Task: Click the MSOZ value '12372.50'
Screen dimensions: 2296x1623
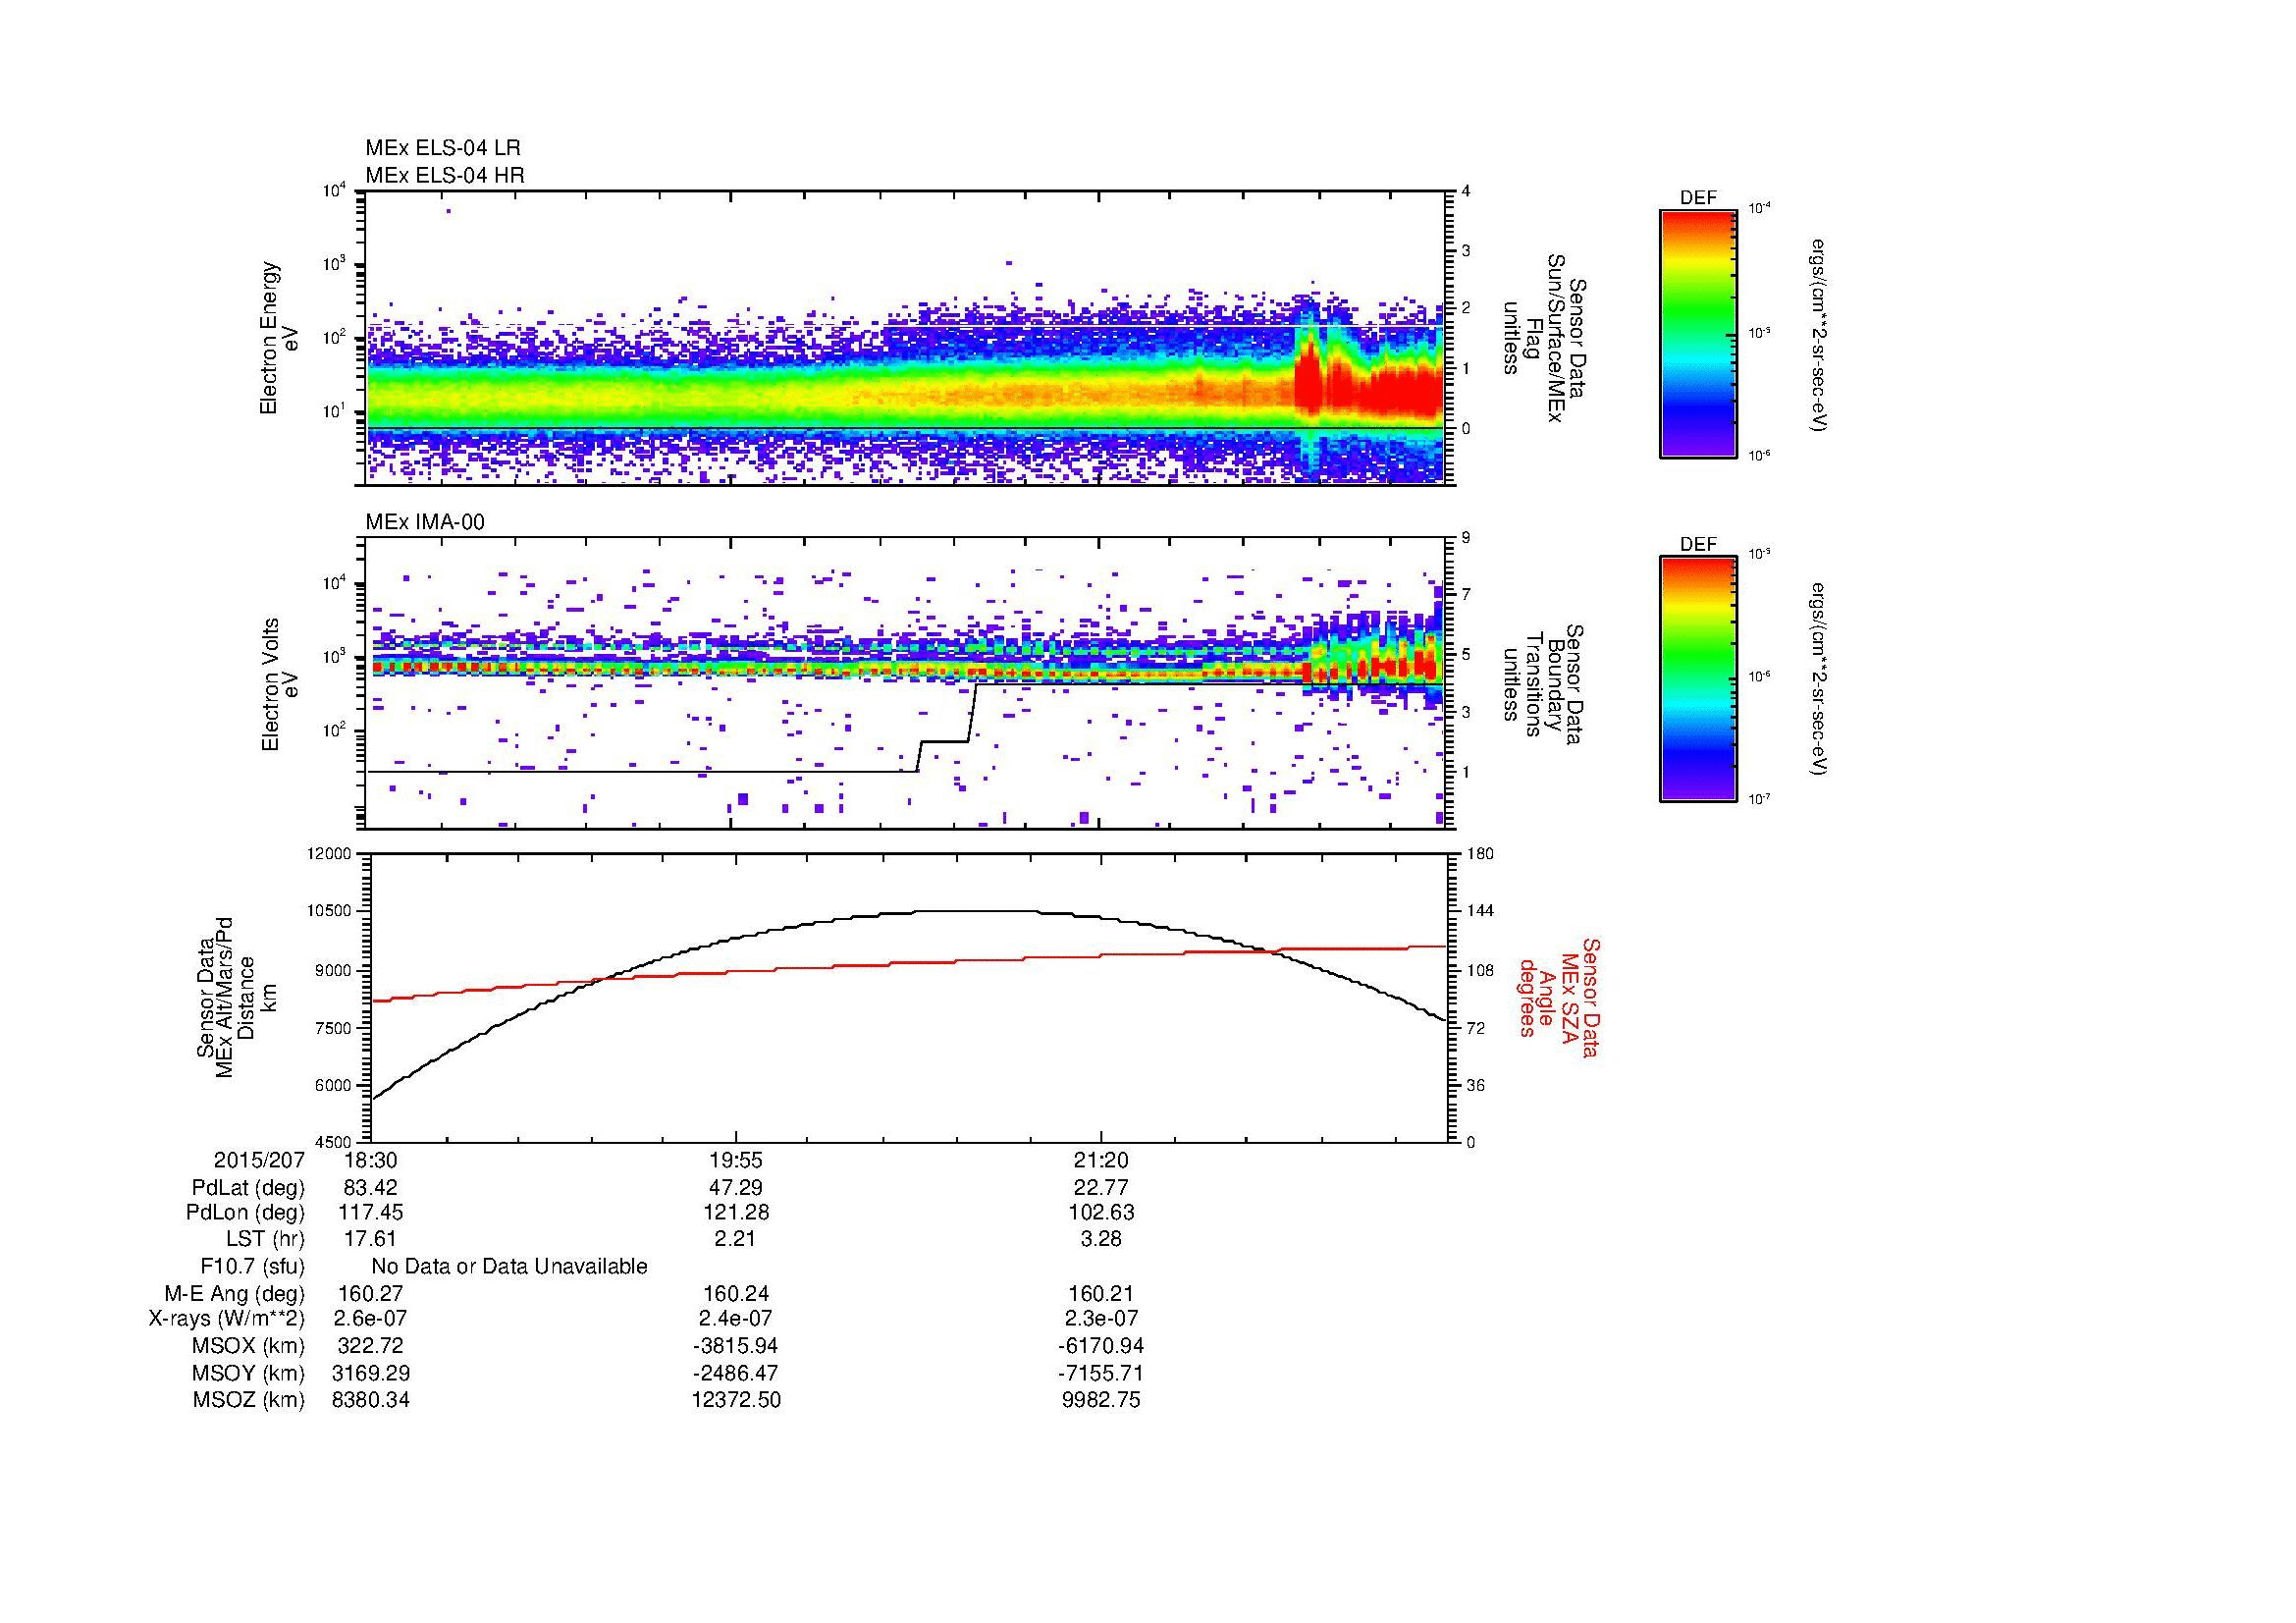Action: click(x=735, y=1400)
